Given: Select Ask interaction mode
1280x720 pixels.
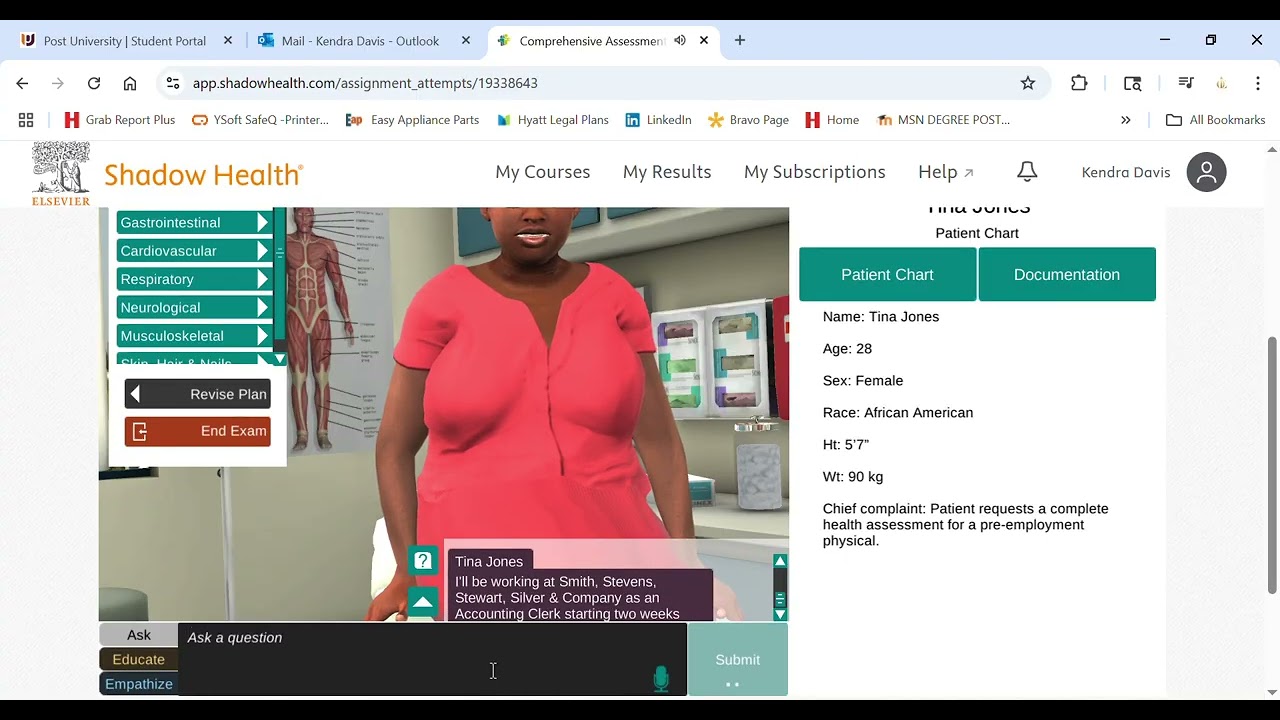Looking at the screenshot, I should tap(139, 635).
